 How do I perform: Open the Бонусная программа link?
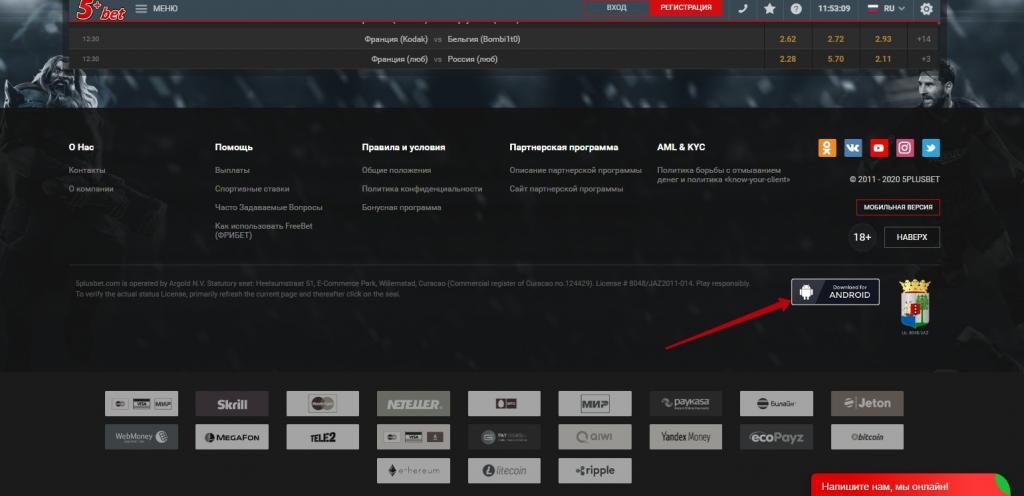401,207
